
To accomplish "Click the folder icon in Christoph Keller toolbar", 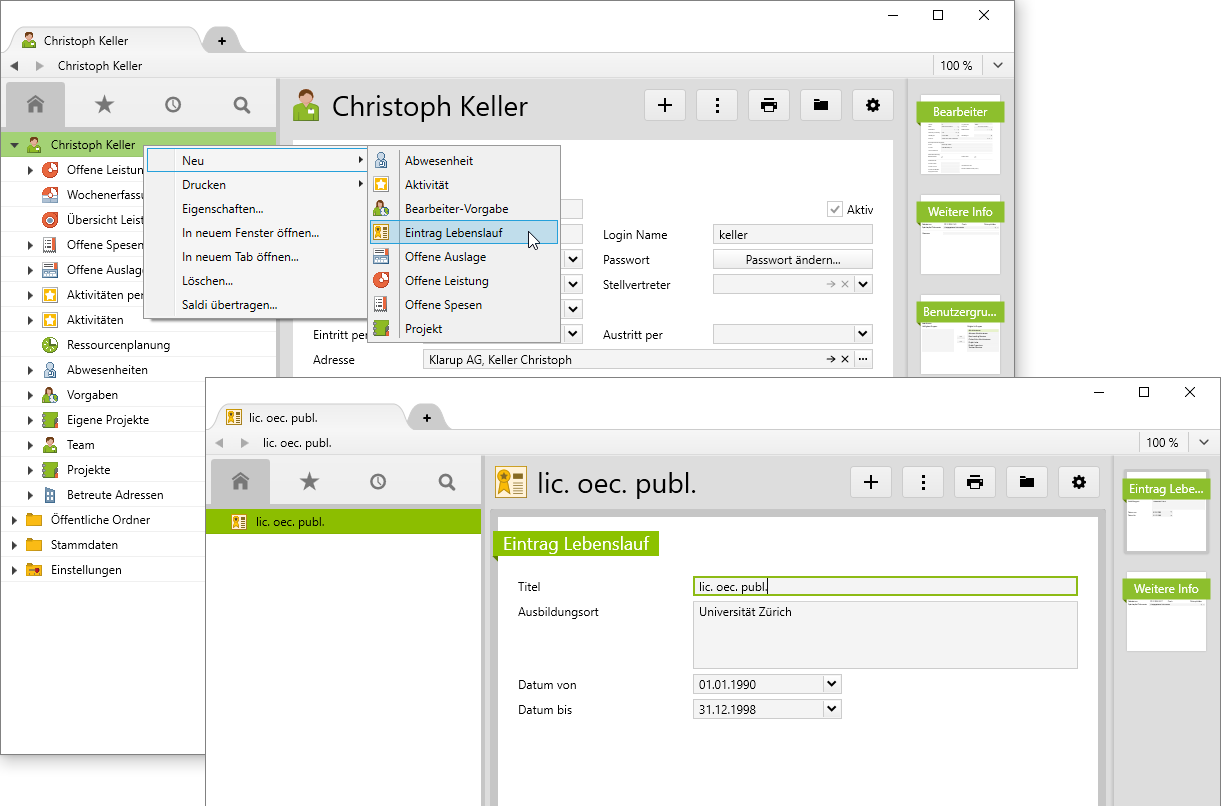I will [820, 105].
